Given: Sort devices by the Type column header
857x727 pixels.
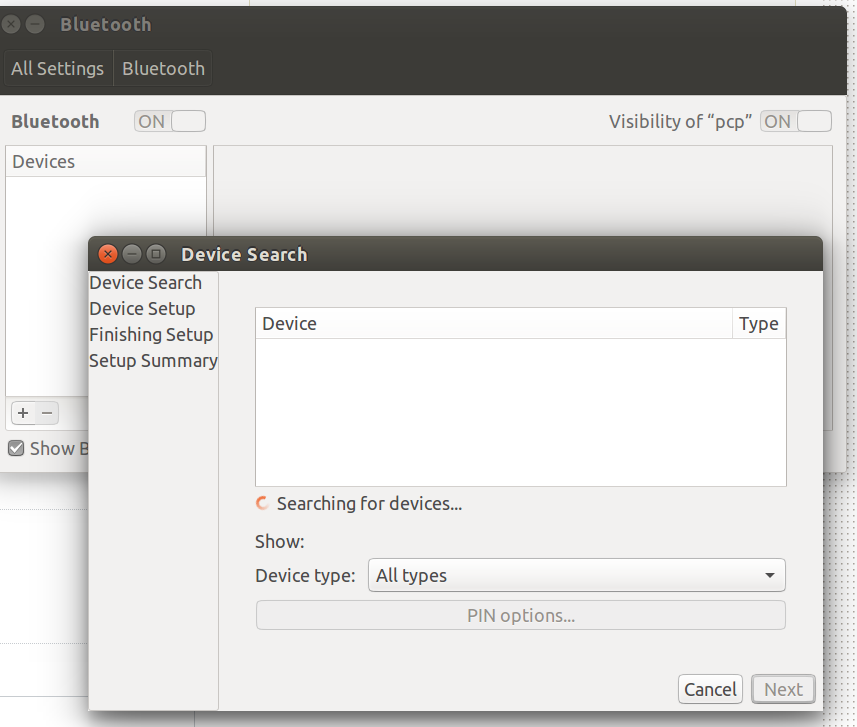Looking at the screenshot, I should click(x=758, y=324).
